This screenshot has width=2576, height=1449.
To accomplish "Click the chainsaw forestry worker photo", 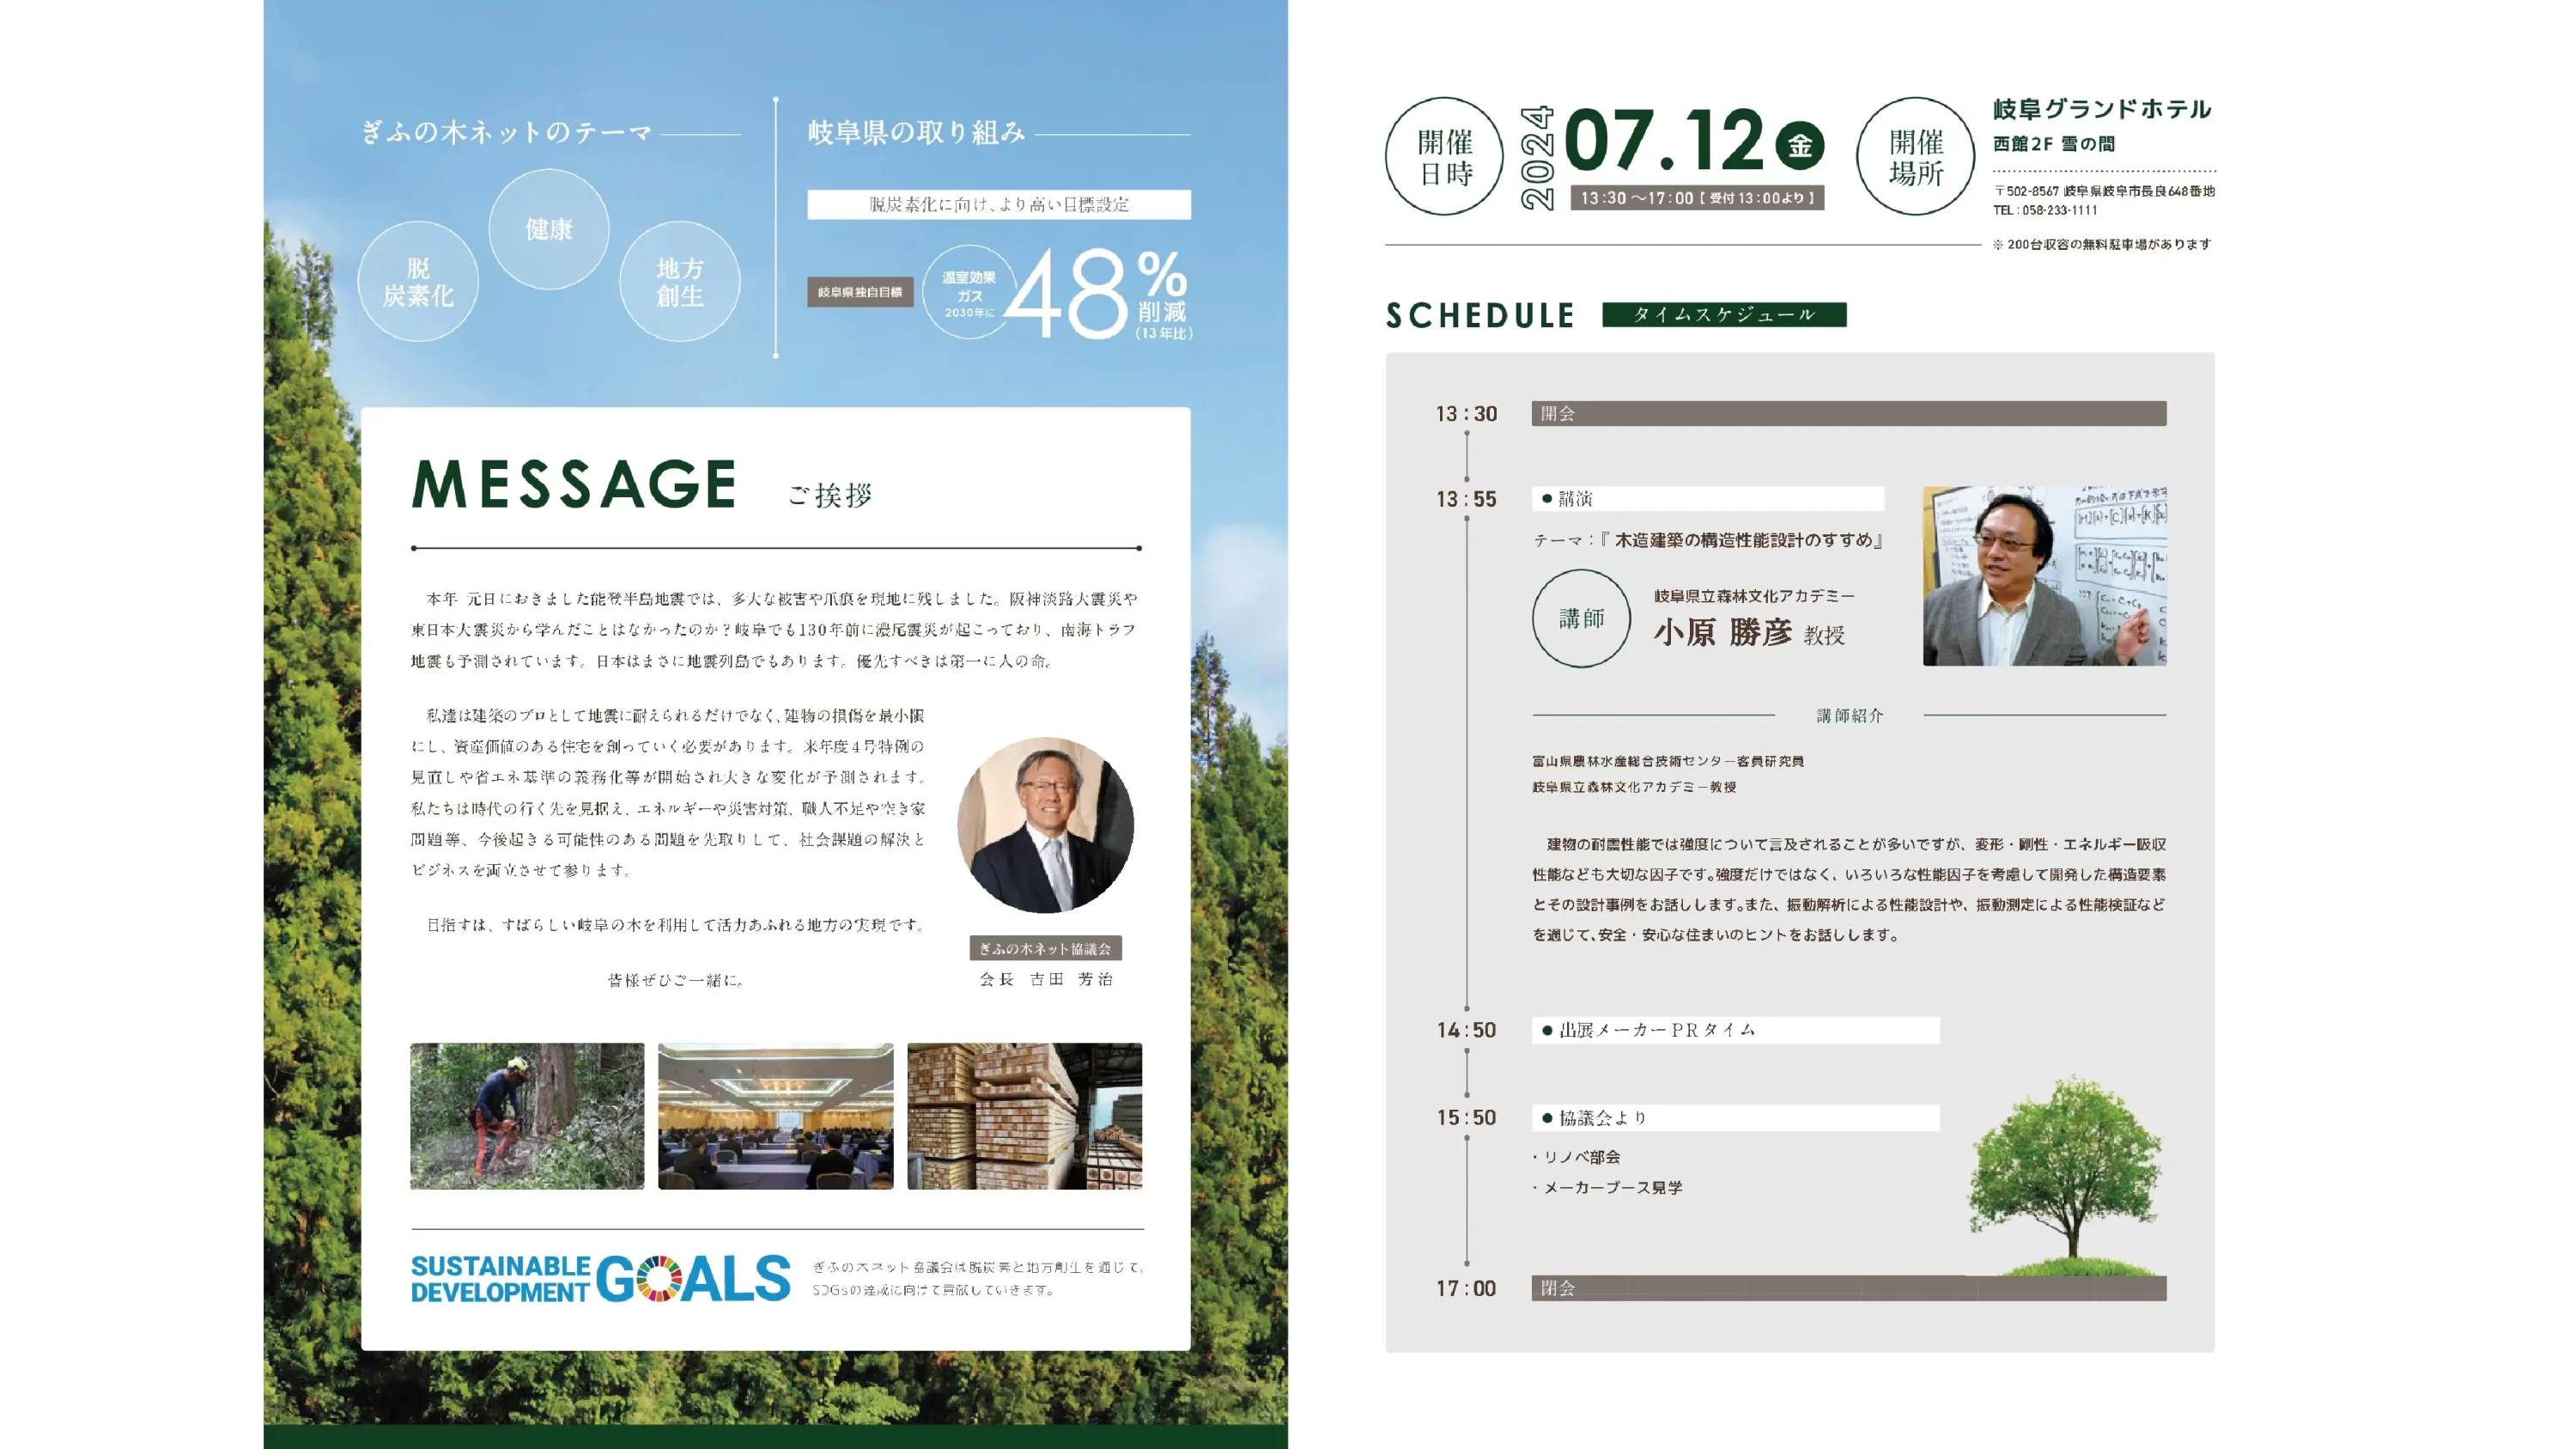I will tap(527, 1116).
